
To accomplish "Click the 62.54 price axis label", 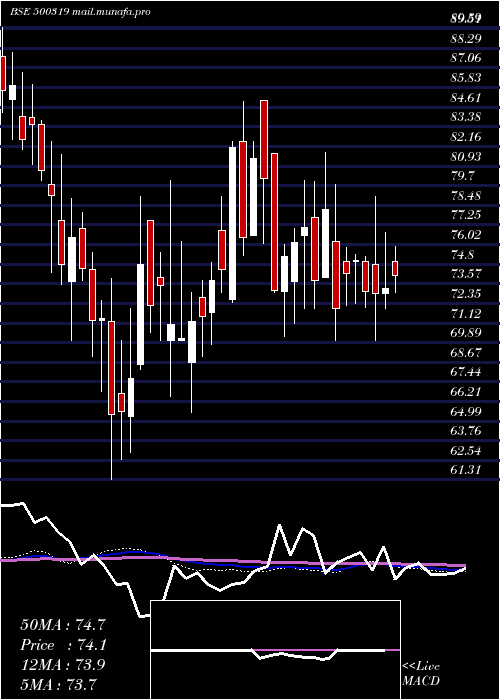I will [x=466, y=451].
